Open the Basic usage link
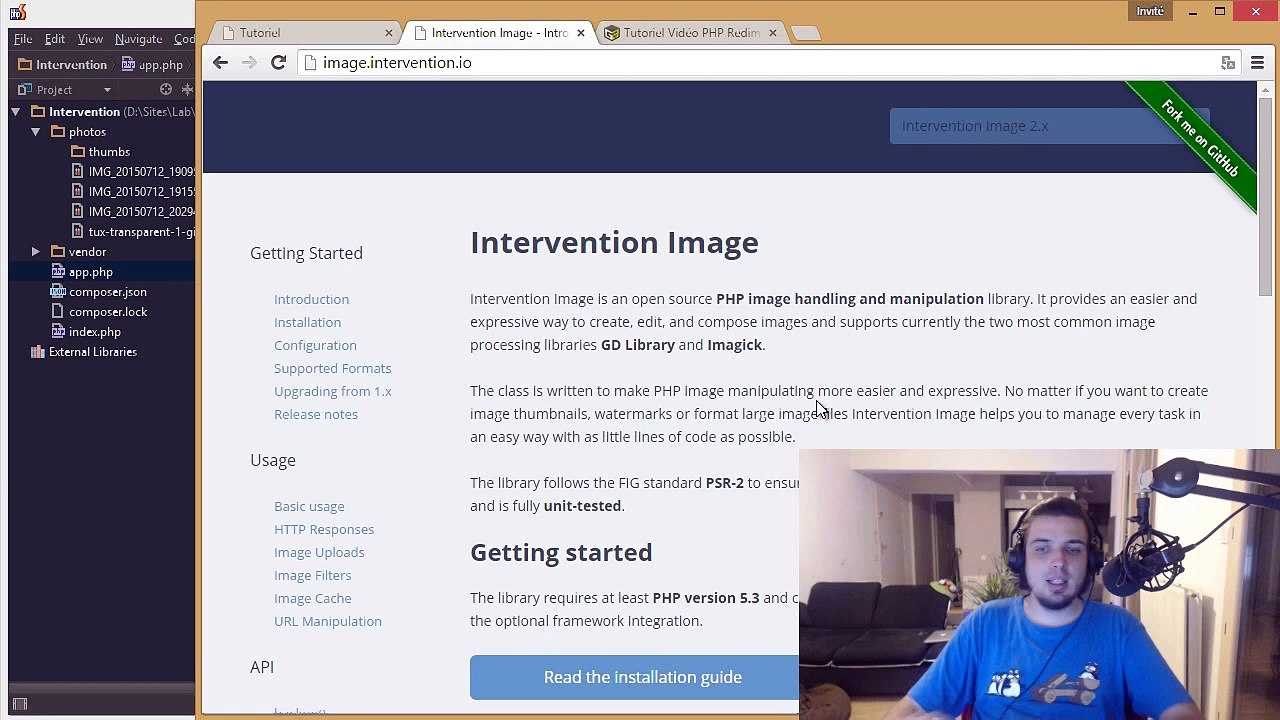The height and width of the screenshot is (720, 1280). coord(309,506)
